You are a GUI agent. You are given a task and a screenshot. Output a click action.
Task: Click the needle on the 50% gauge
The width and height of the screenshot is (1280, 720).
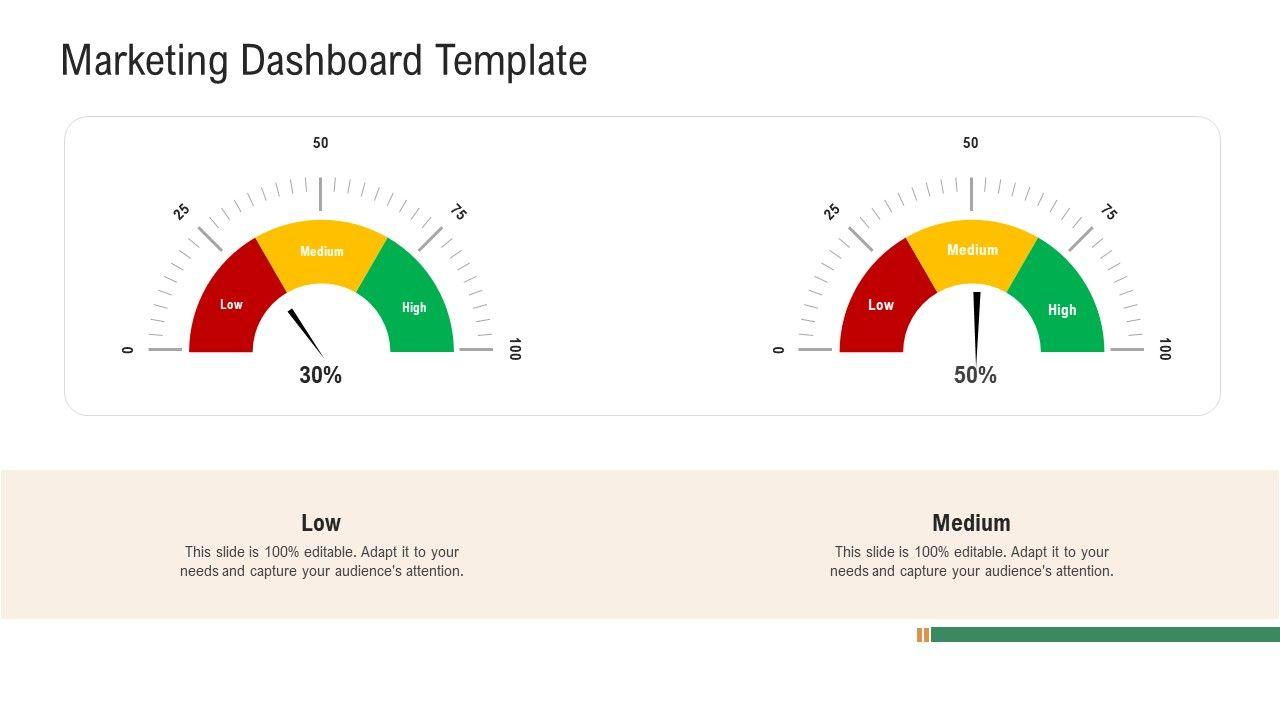[x=977, y=325]
